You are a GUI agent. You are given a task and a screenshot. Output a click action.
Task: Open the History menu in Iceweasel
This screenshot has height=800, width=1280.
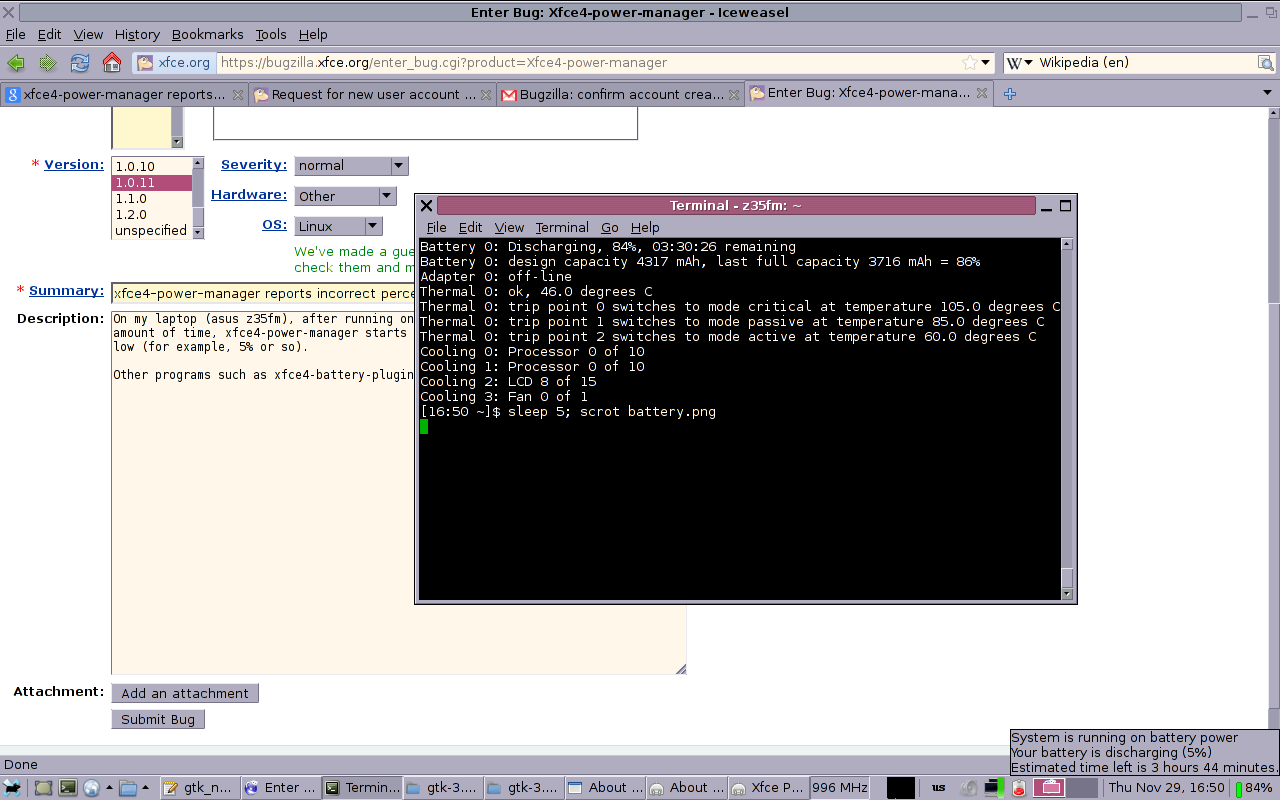(x=137, y=34)
